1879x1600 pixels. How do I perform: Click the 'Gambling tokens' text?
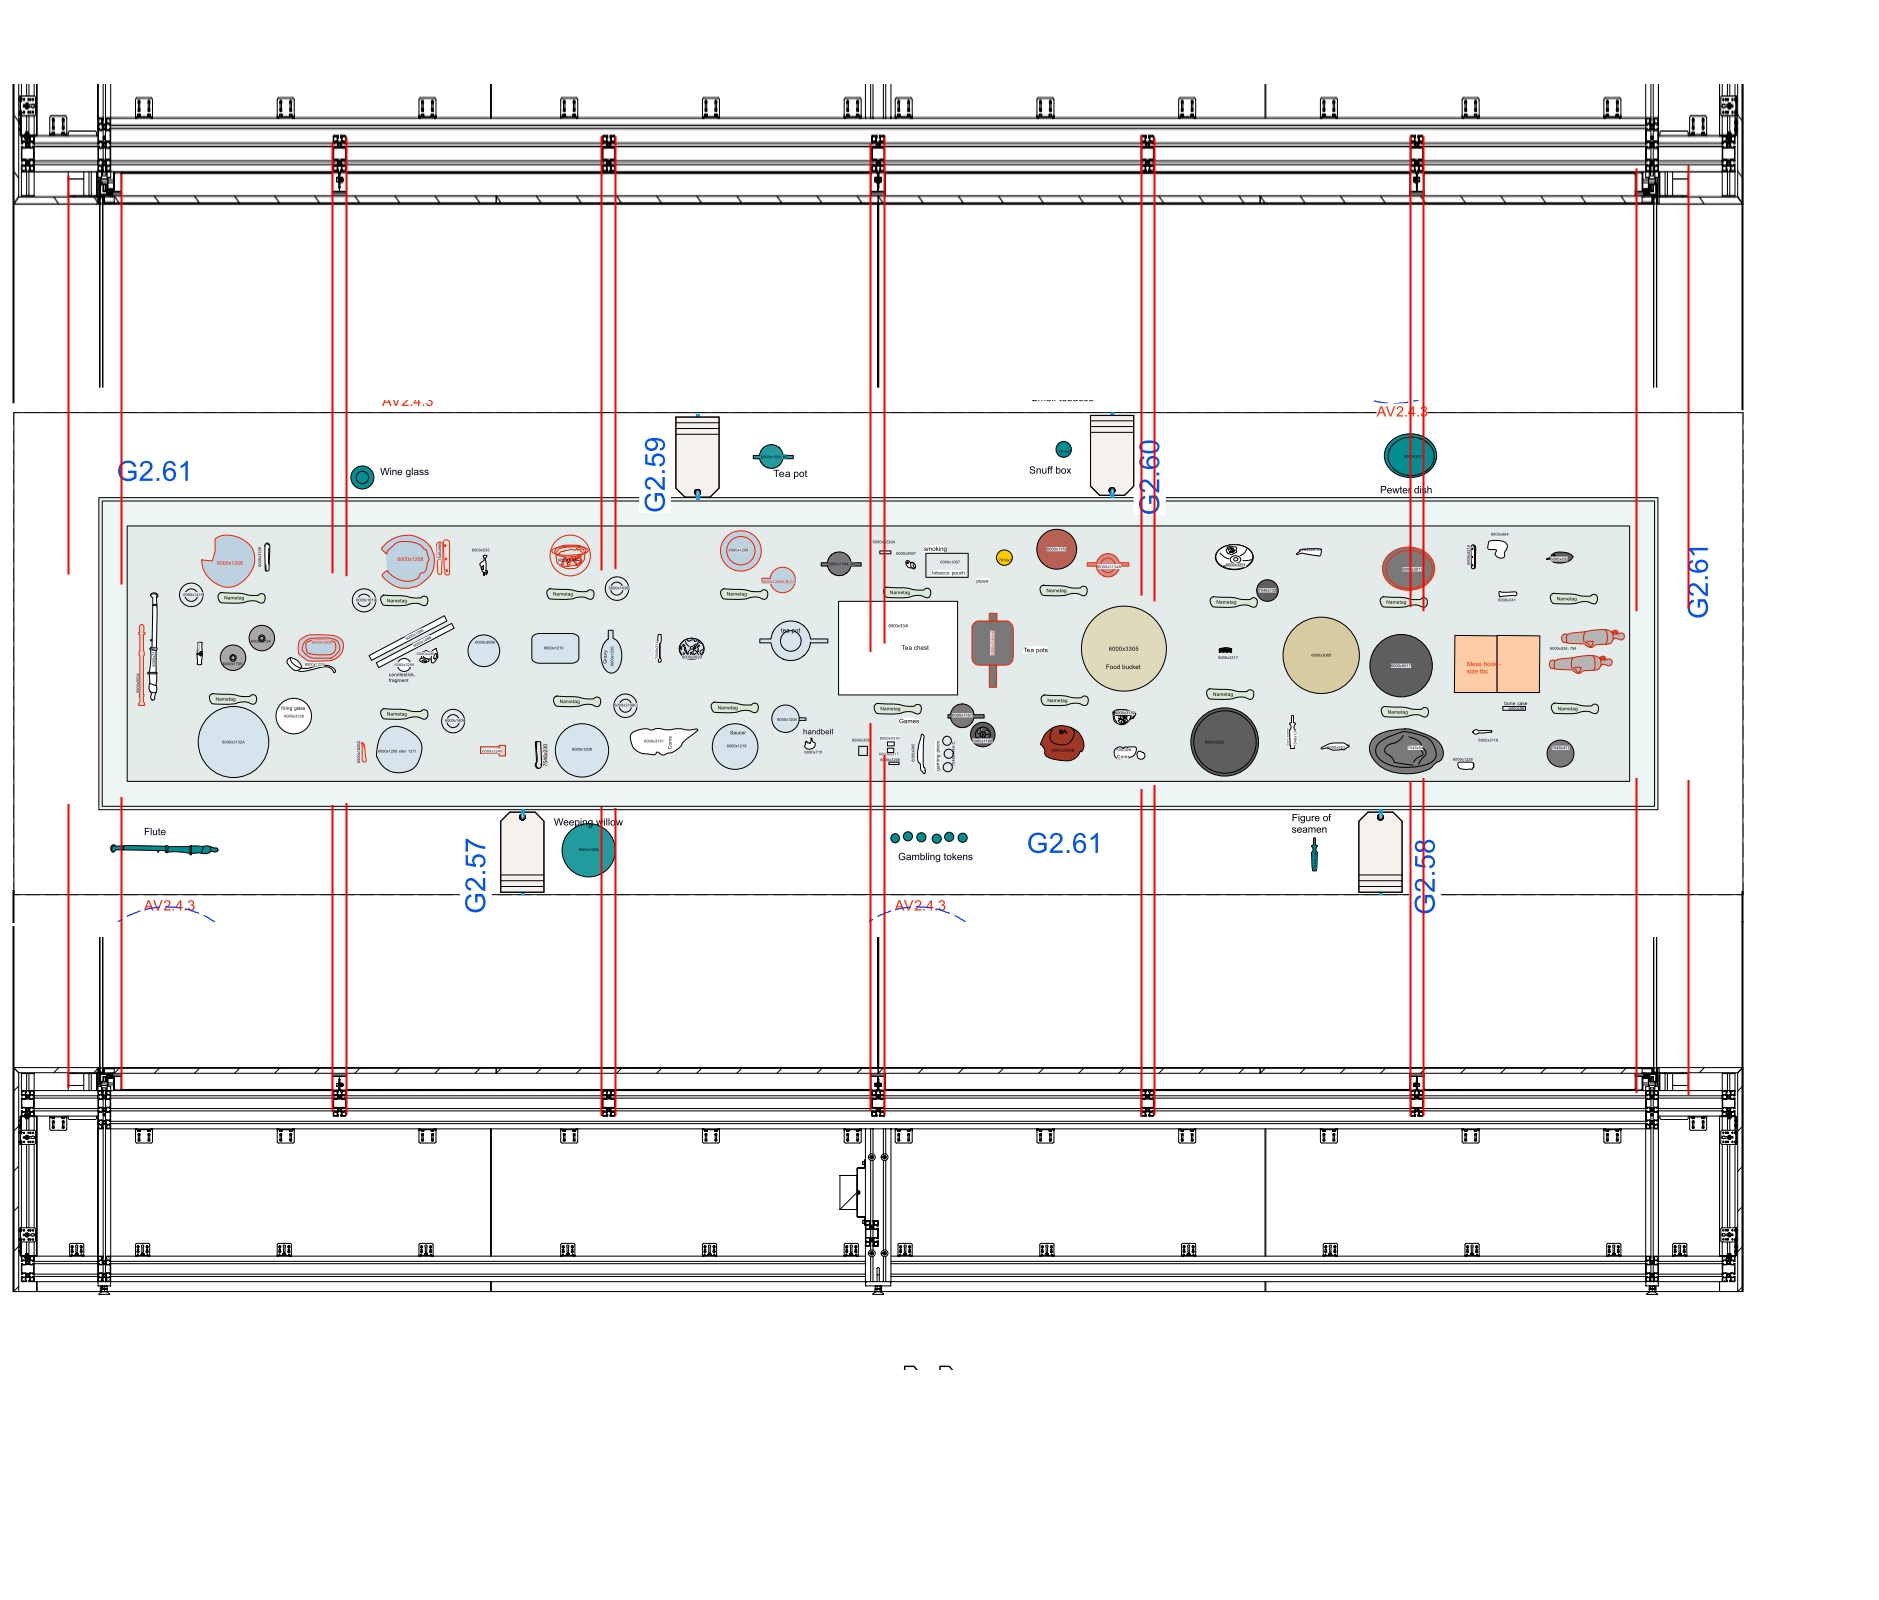935,856
